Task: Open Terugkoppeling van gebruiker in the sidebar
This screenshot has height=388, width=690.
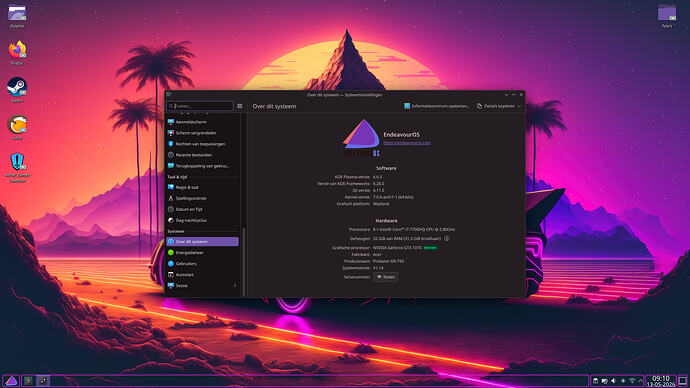Action: (202, 166)
